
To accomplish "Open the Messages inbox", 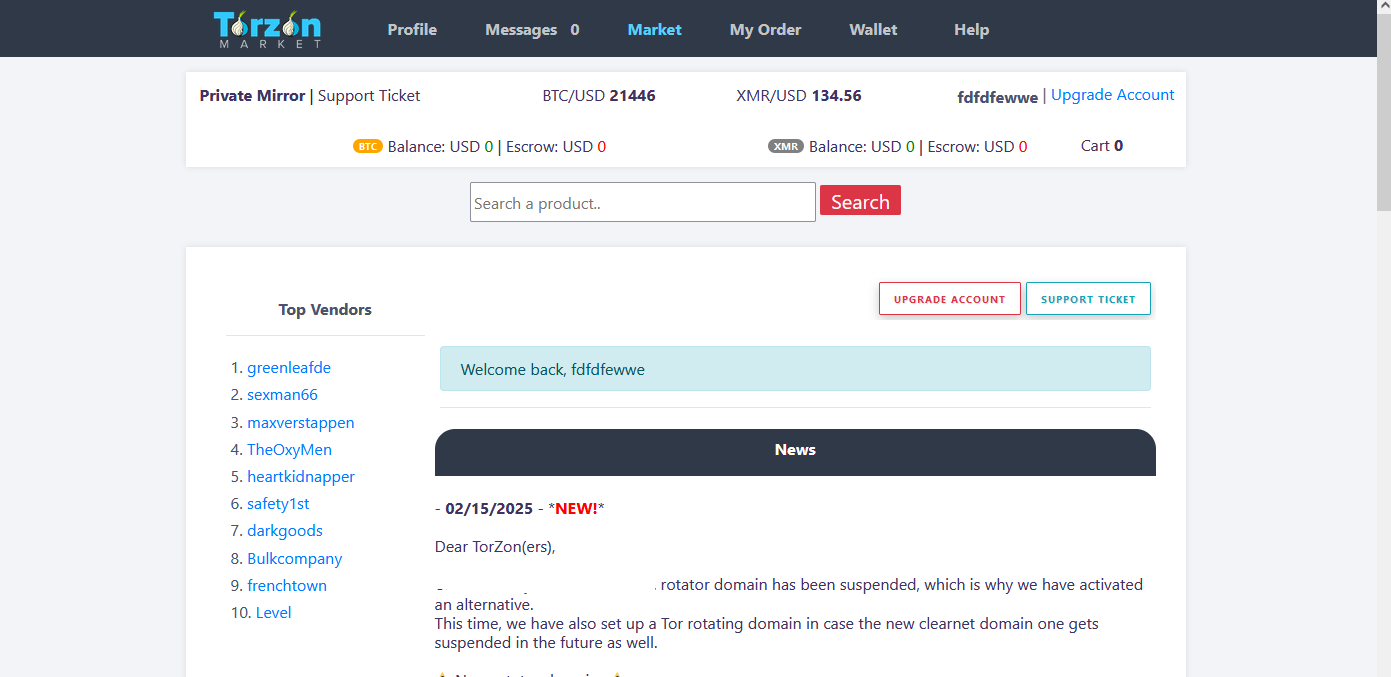I will [x=522, y=29].
